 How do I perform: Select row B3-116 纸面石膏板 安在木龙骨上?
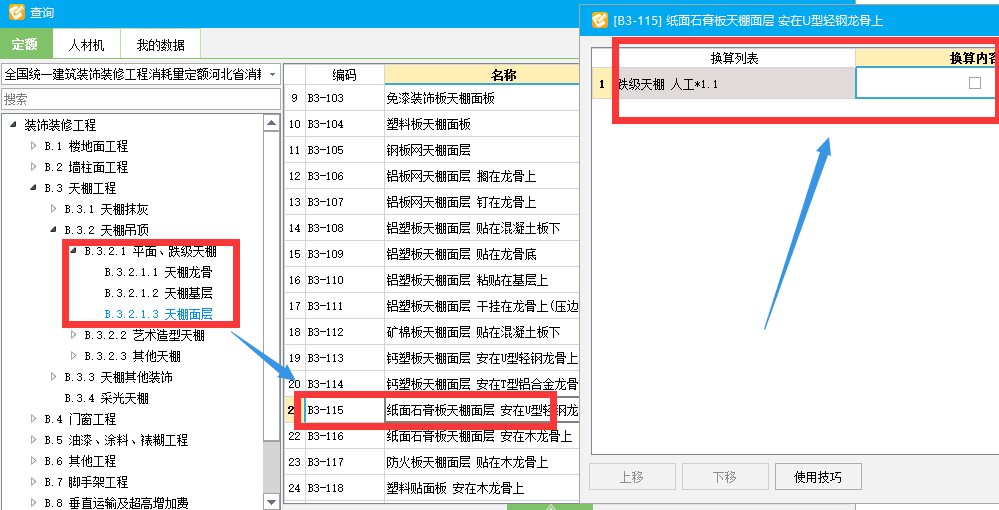pyautogui.click(x=432, y=436)
